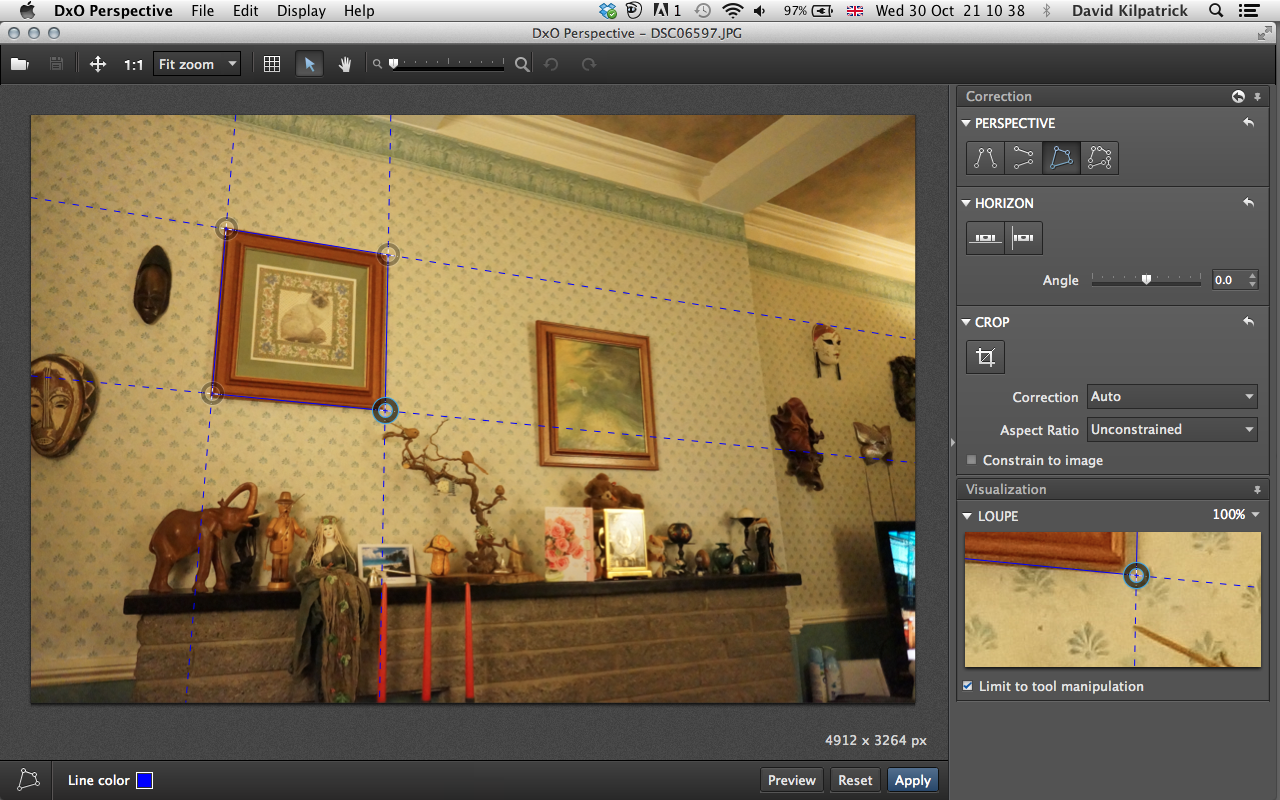Open the Correction Auto dropdown
Viewport: 1280px width, 800px height.
pyautogui.click(x=1172, y=397)
